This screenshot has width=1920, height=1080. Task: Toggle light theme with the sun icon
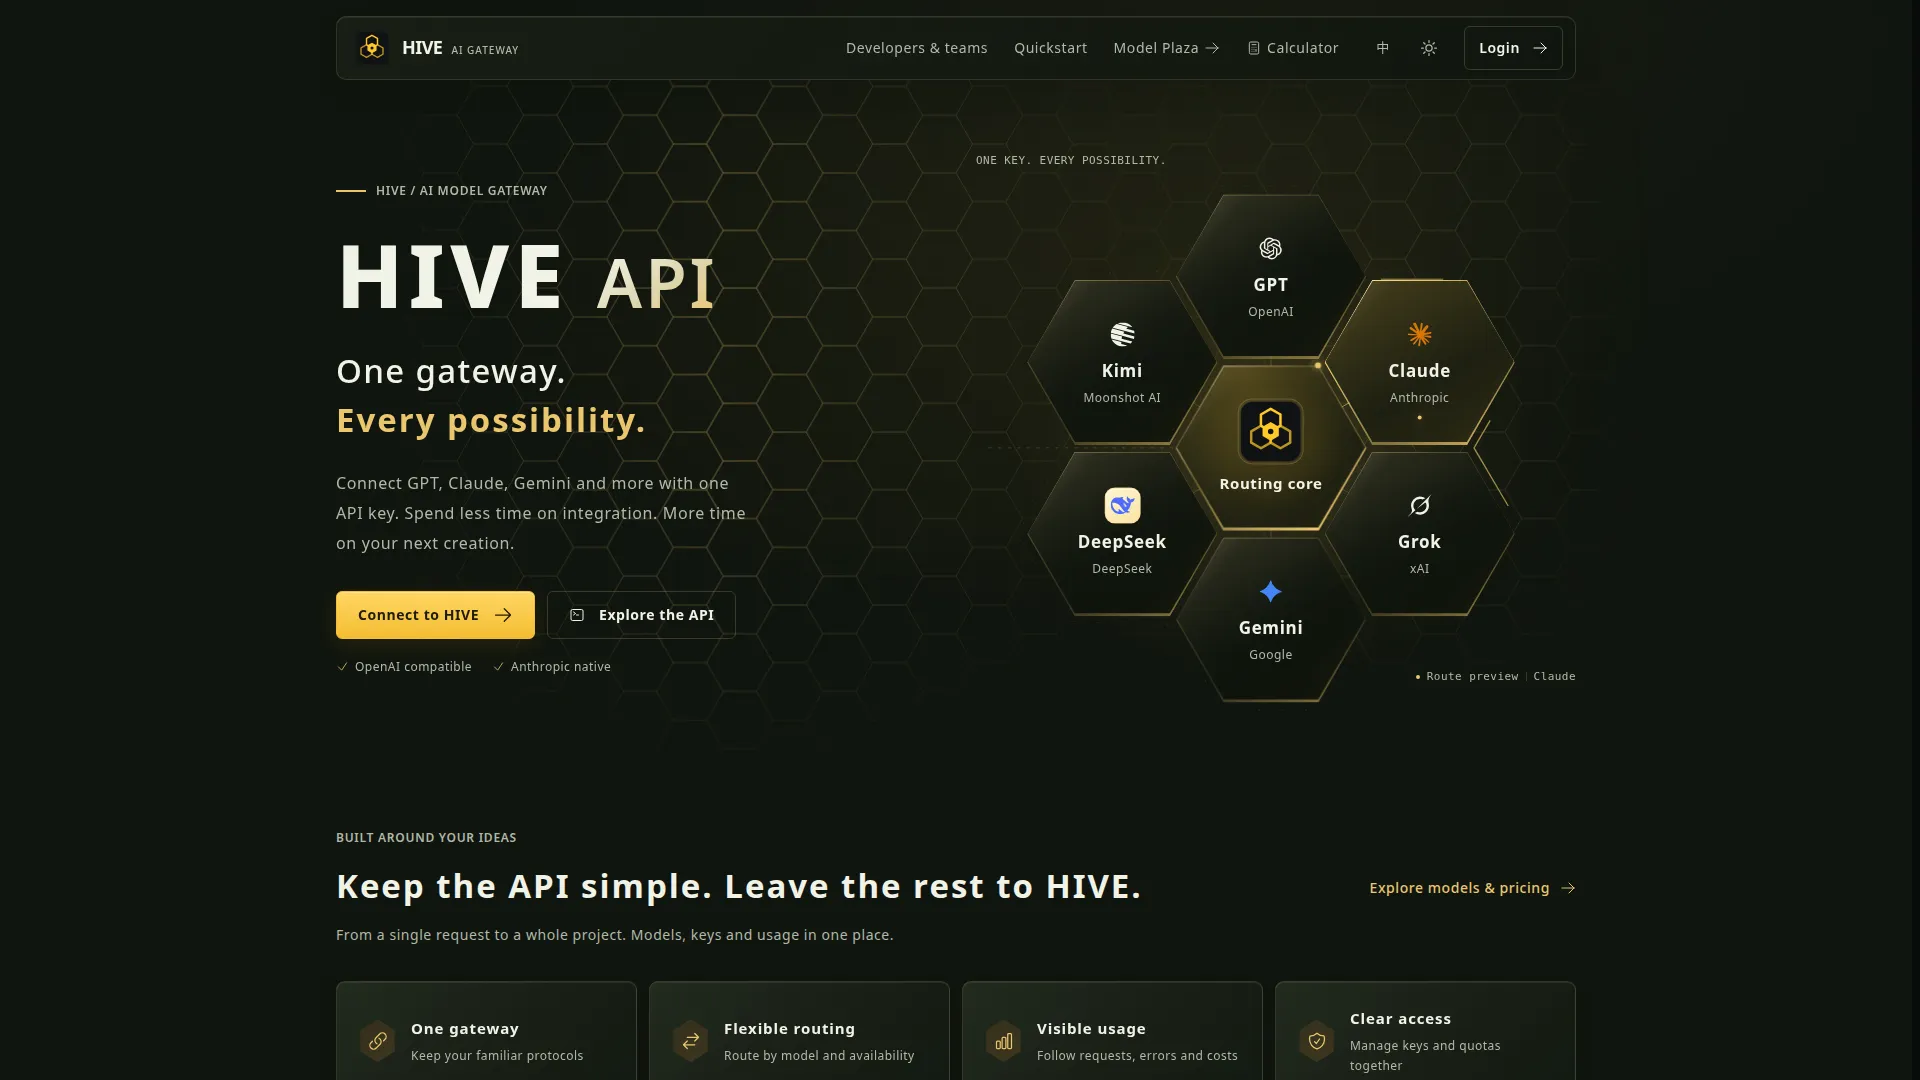[x=1429, y=48]
